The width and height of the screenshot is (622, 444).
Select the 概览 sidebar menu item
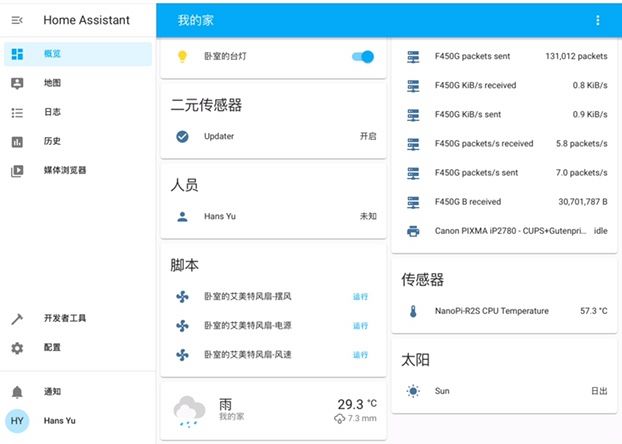click(x=78, y=54)
